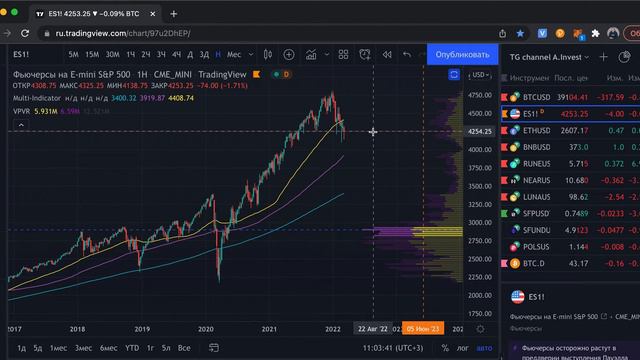Set the date range to 1д
This screenshot has width=640, height=360.
(x=22, y=348)
